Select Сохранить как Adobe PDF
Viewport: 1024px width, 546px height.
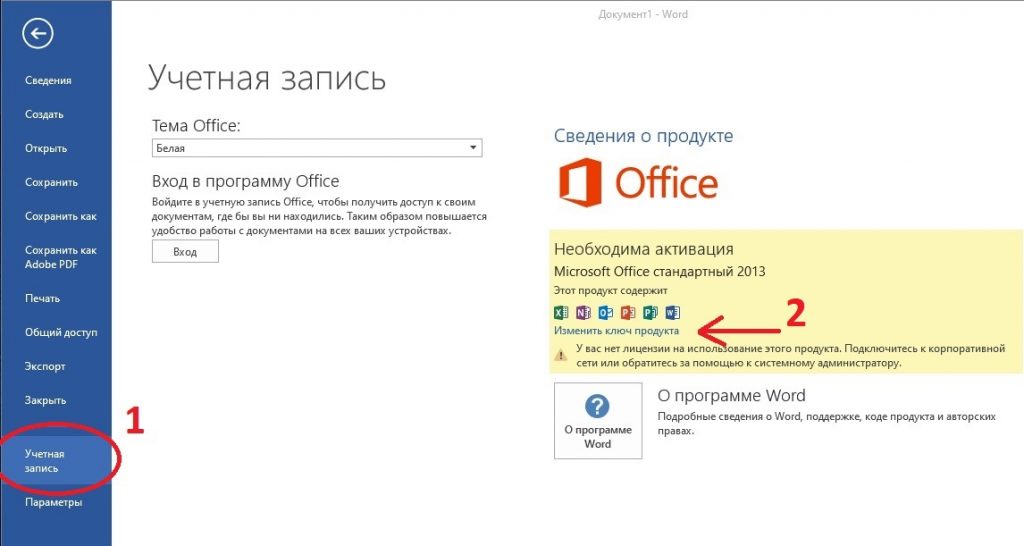pos(60,257)
